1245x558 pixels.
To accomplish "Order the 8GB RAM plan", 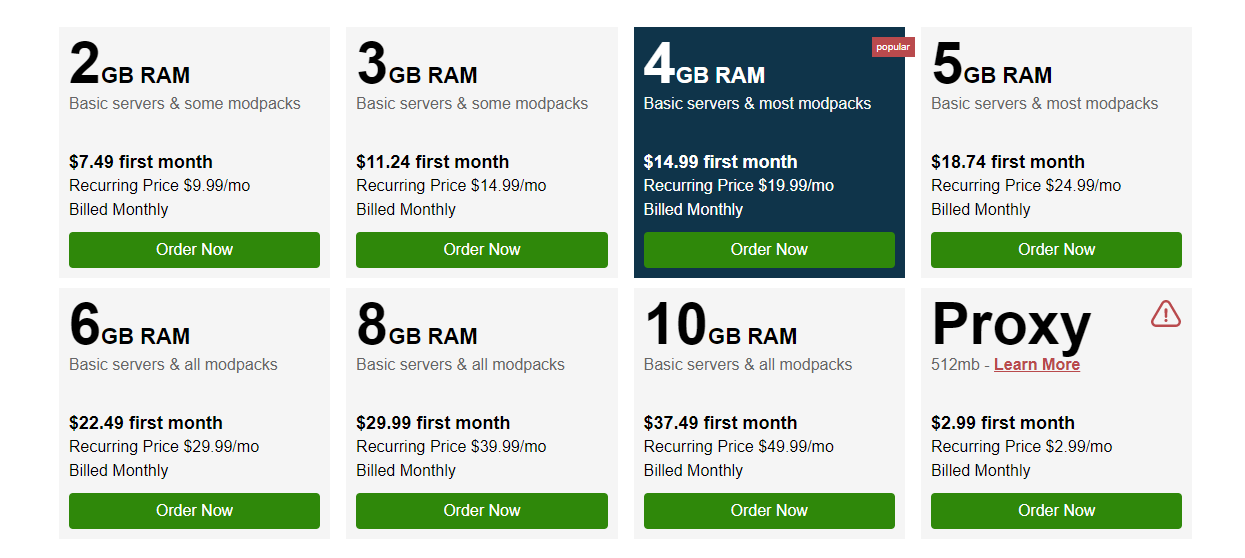I will [482, 511].
